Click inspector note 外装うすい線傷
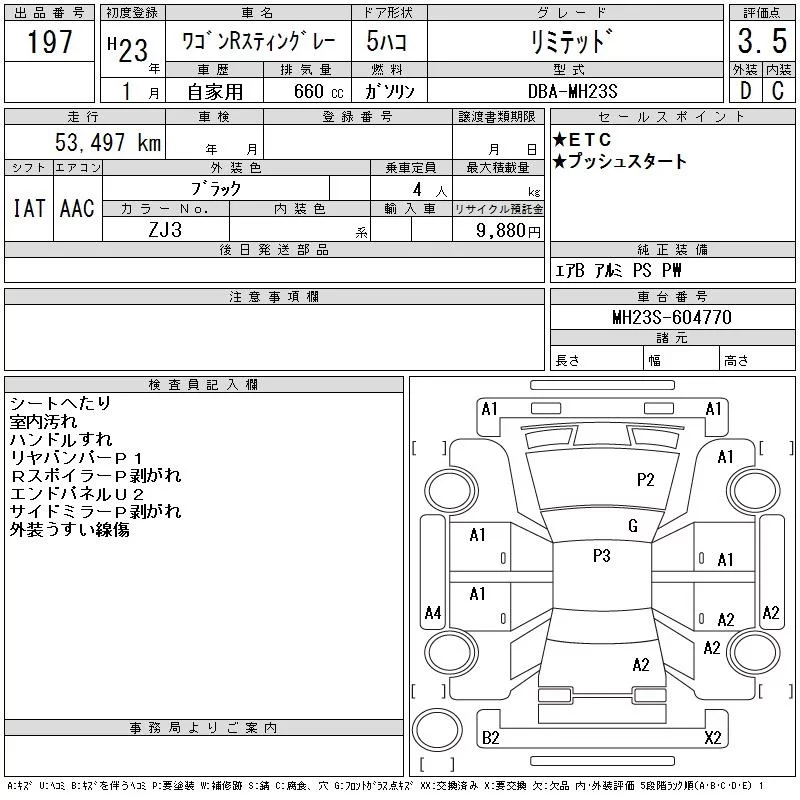Screen dimensions: 800x800 (69, 530)
